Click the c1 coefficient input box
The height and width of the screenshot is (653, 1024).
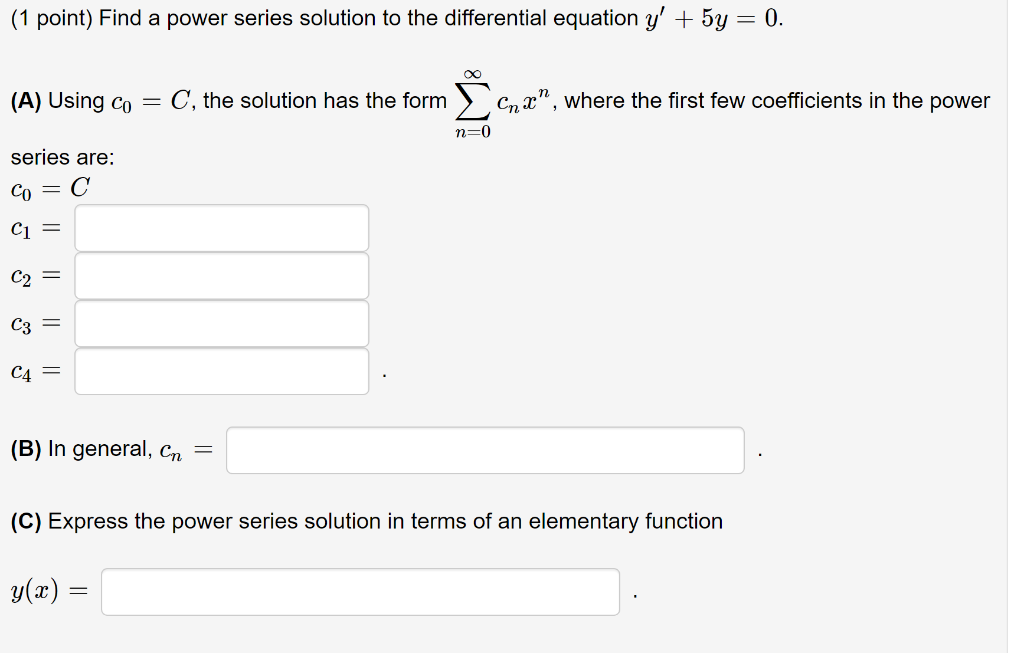[222, 227]
